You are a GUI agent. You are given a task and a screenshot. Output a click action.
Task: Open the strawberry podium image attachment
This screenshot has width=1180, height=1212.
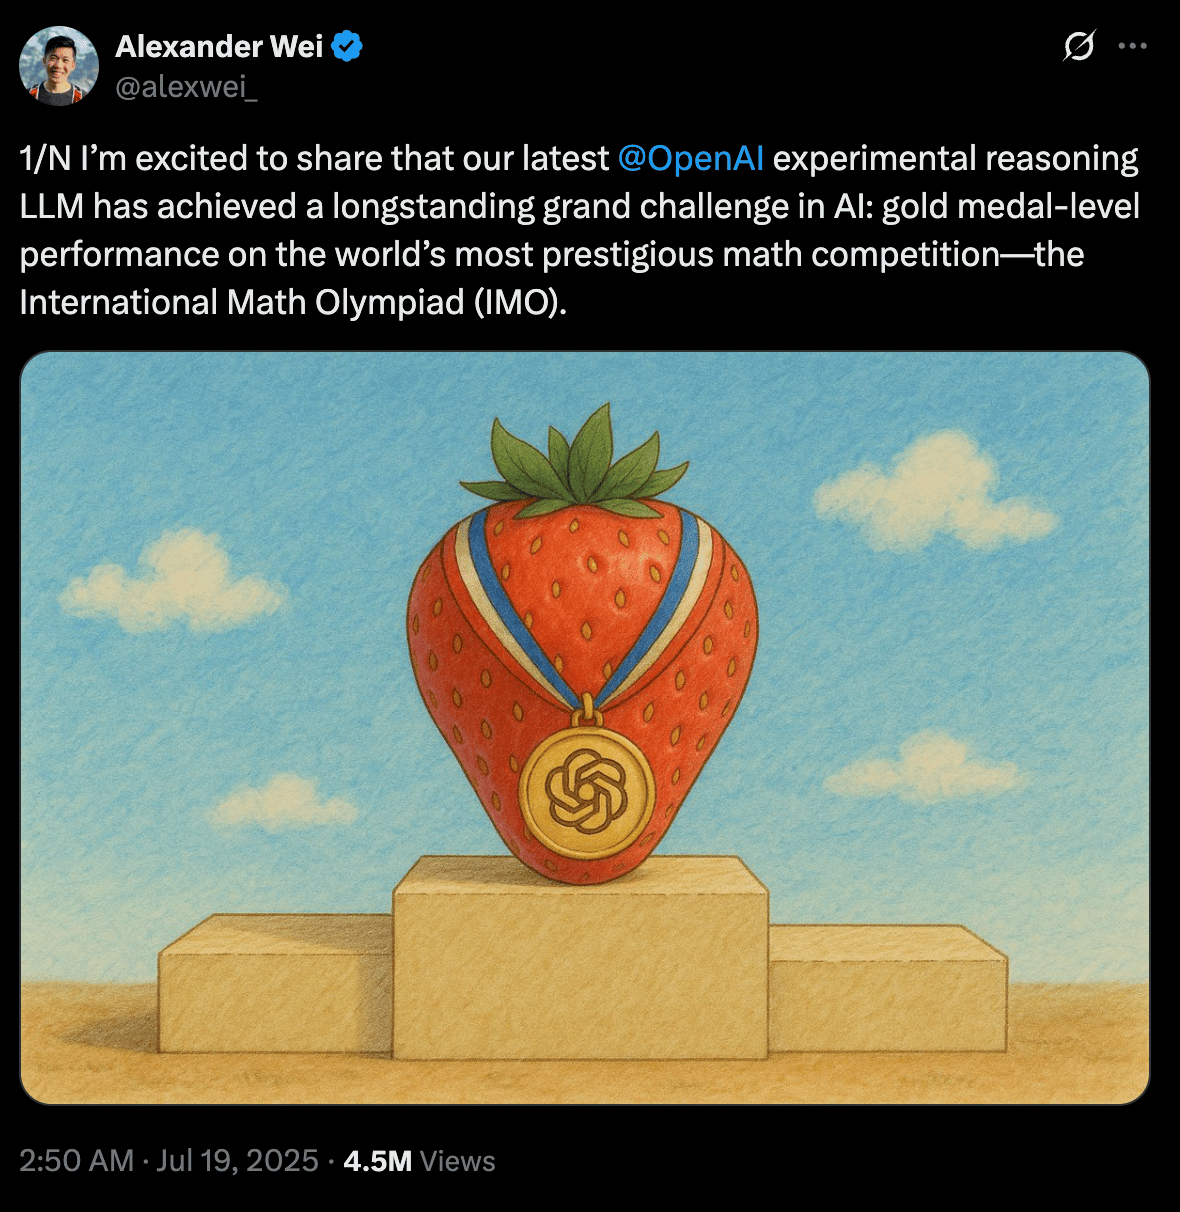(585, 728)
